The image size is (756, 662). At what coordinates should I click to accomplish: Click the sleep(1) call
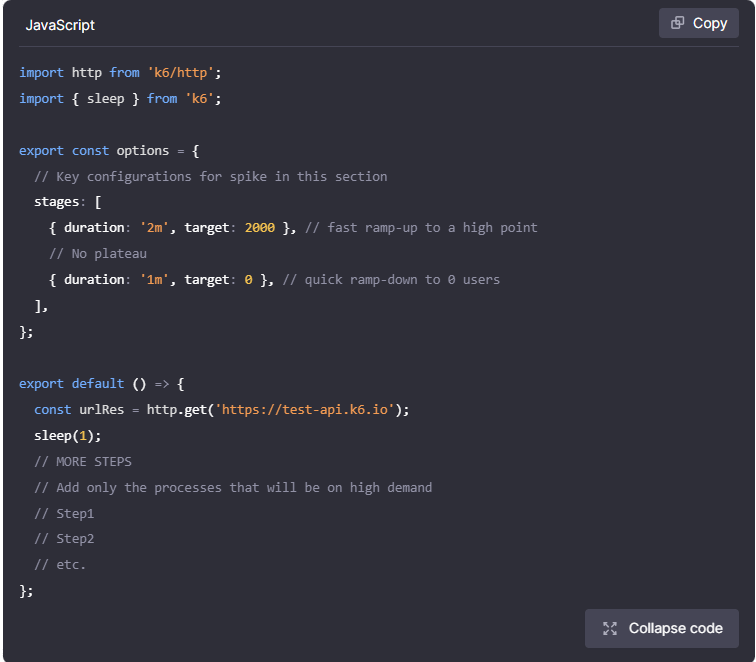click(67, 435)
